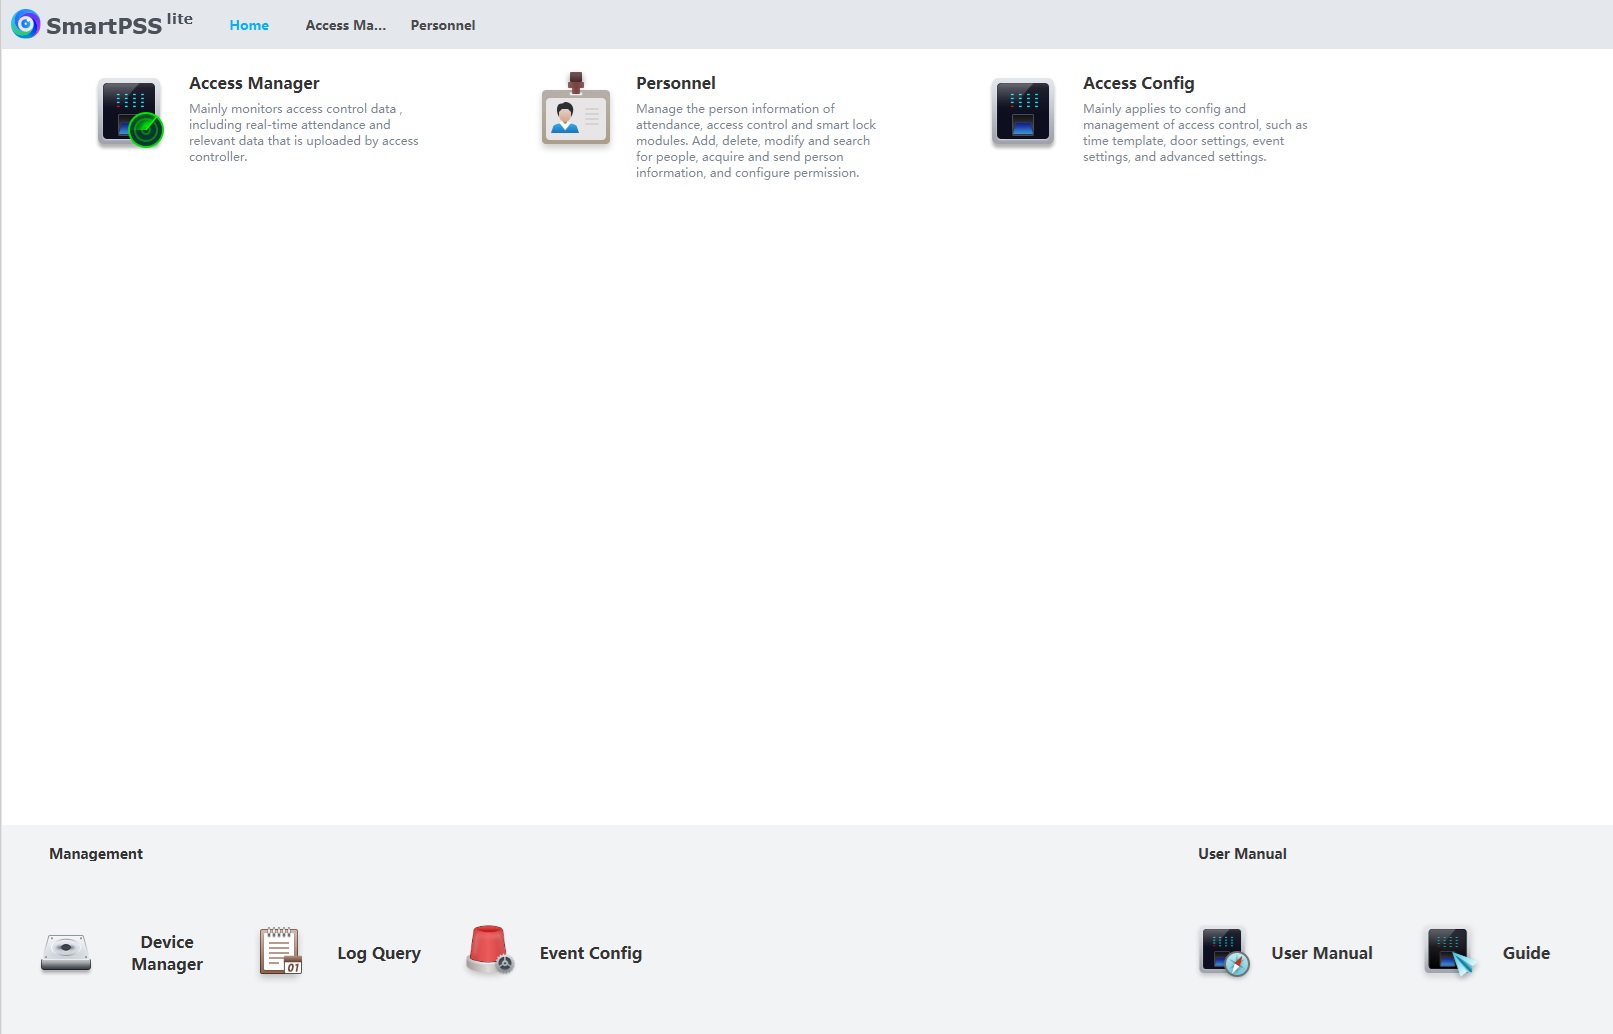The width and height of the screenshot is (1613, 1034).
Task: Open the Access Manager title link
Action: (x=254, y=83)
